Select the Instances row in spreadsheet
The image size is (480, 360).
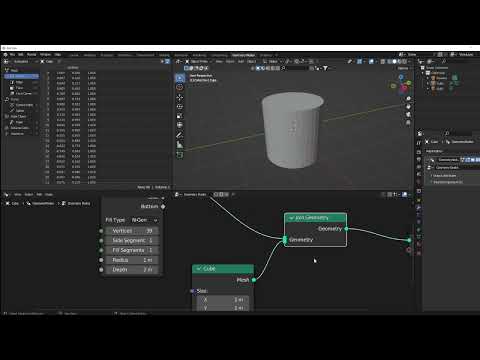(20, 134)
